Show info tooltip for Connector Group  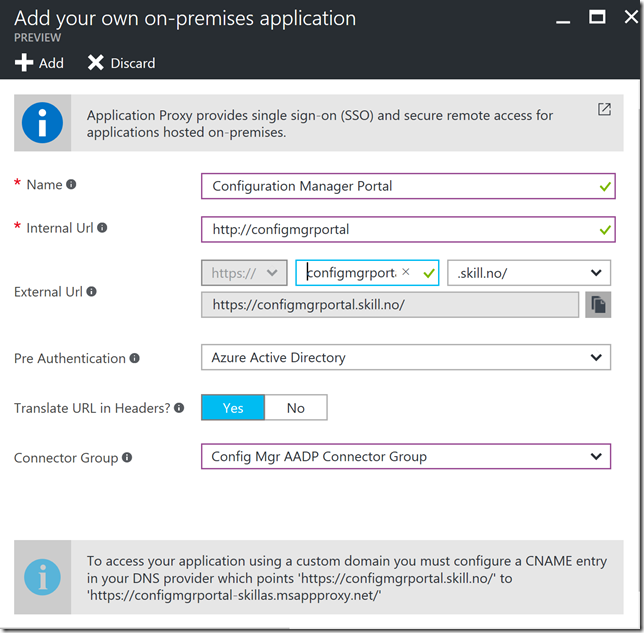127,458
